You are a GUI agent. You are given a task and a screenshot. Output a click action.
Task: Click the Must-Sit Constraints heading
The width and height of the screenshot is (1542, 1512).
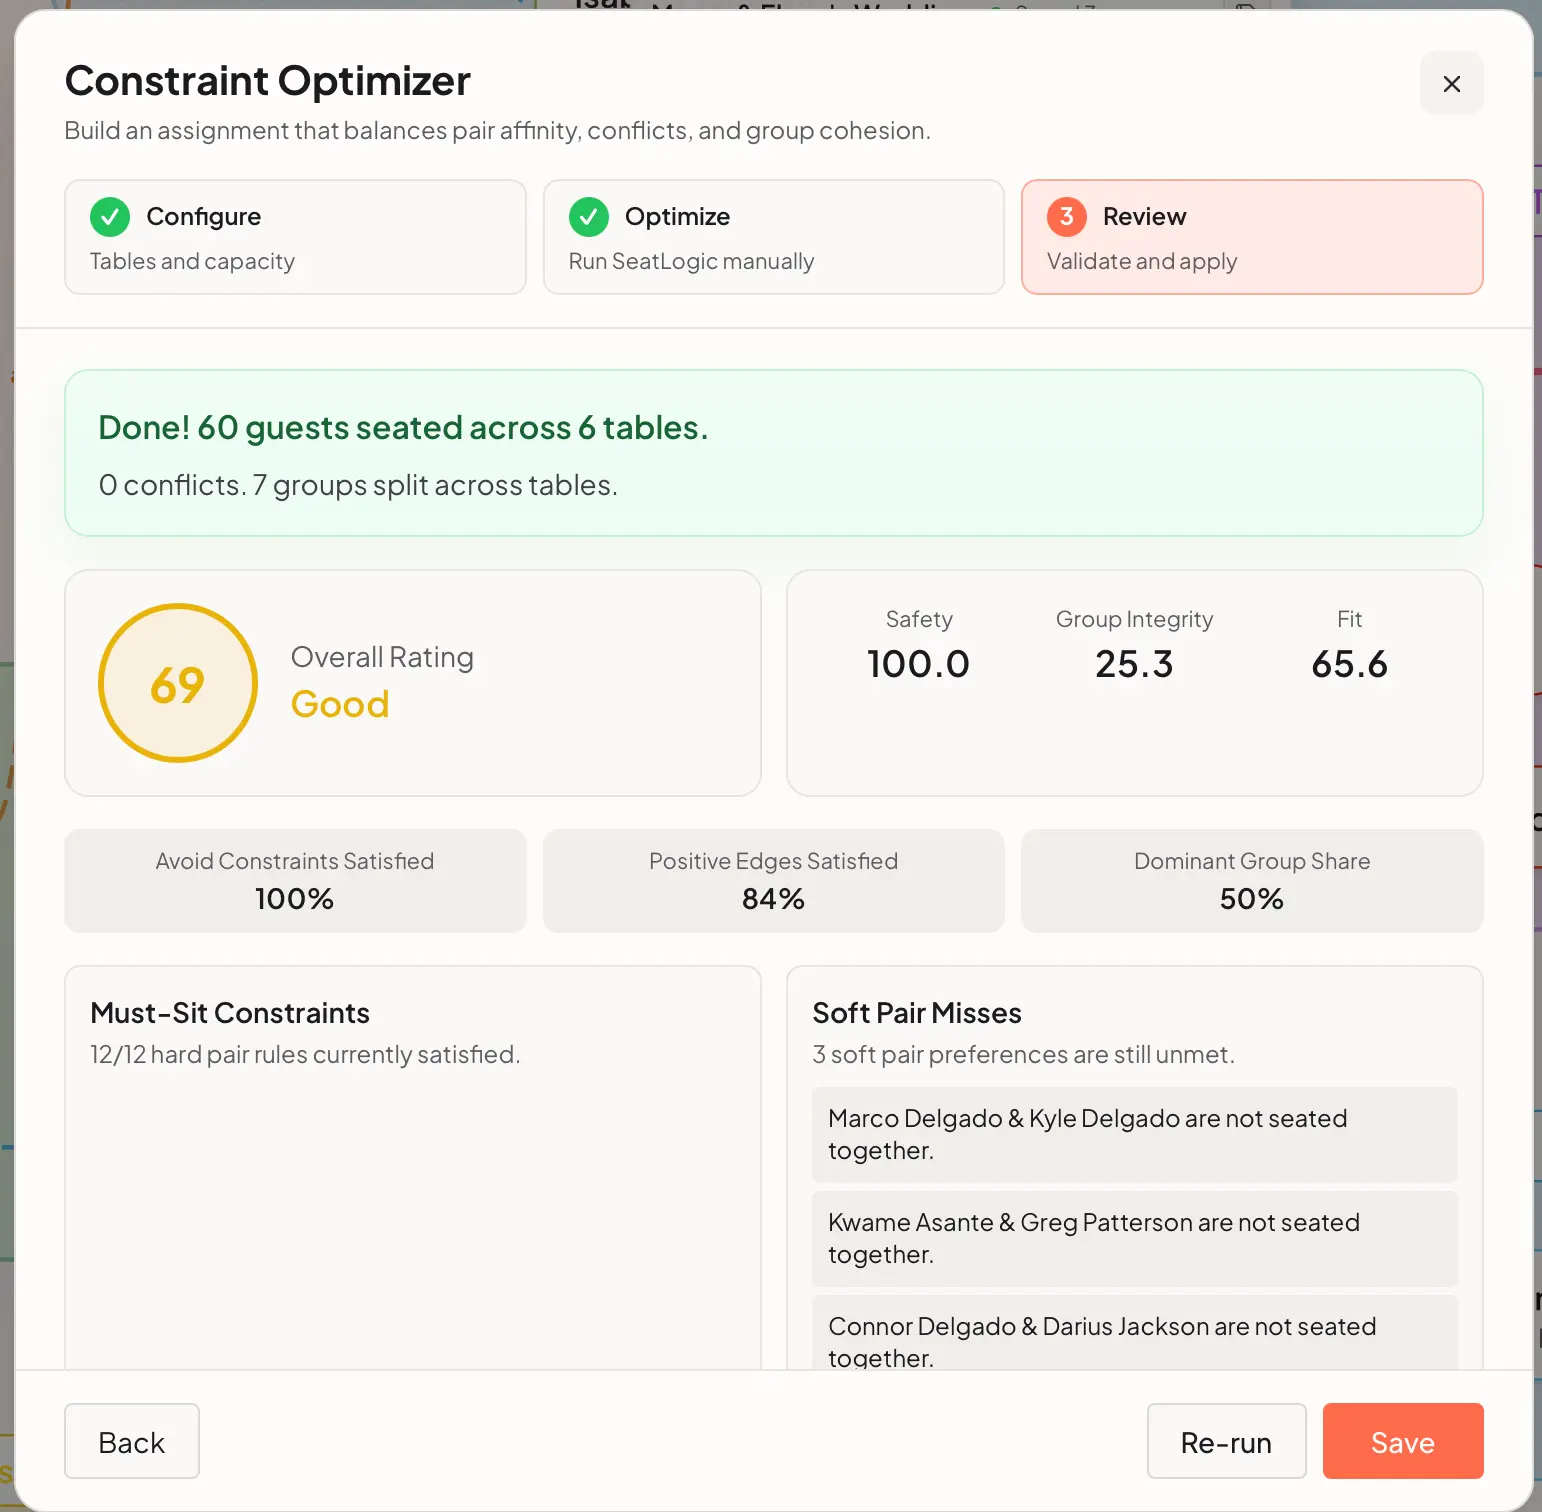click(x=230, y=1013)
